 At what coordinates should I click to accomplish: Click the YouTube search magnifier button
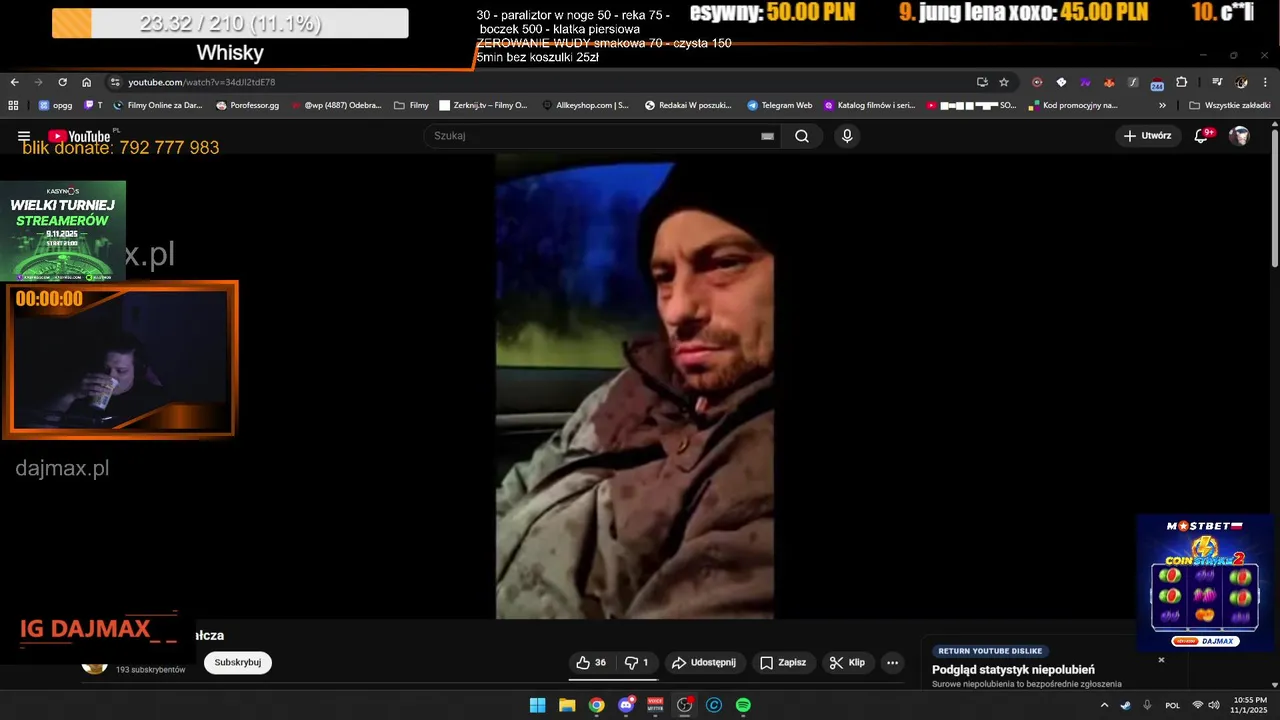click(801, 136)
